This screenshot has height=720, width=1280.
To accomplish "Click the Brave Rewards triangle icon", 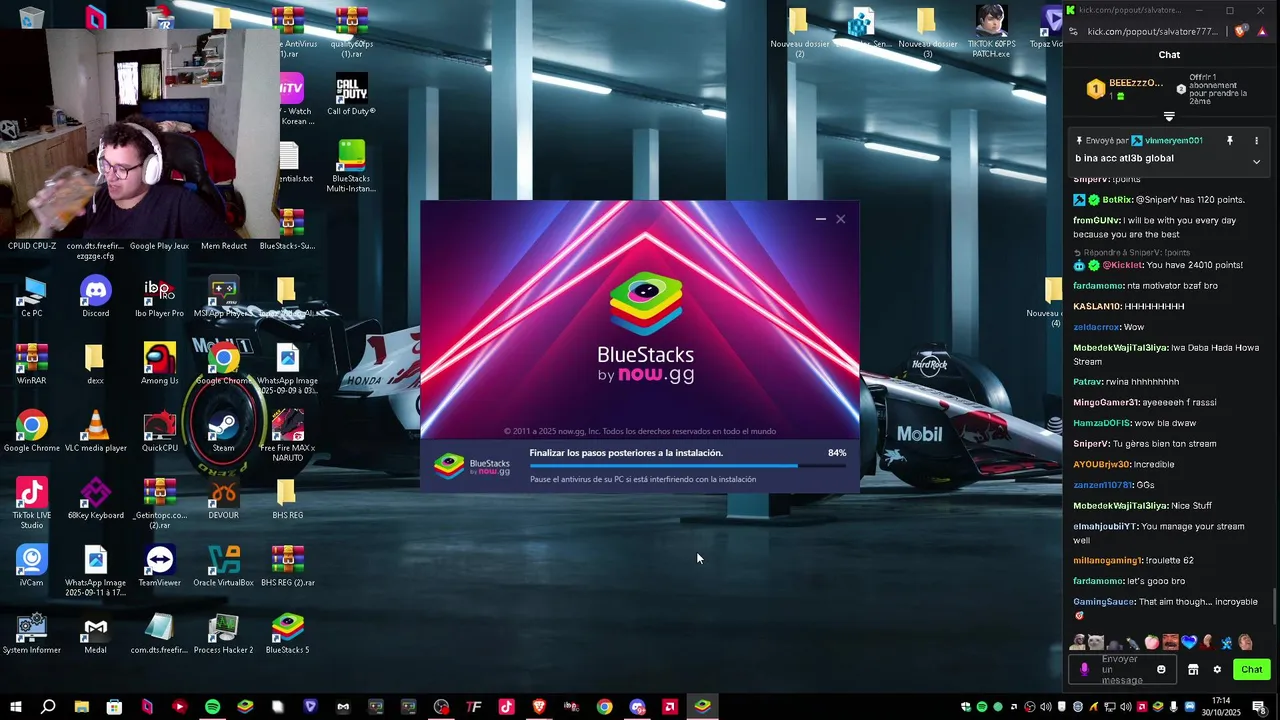I will (x=1262, y=31).
